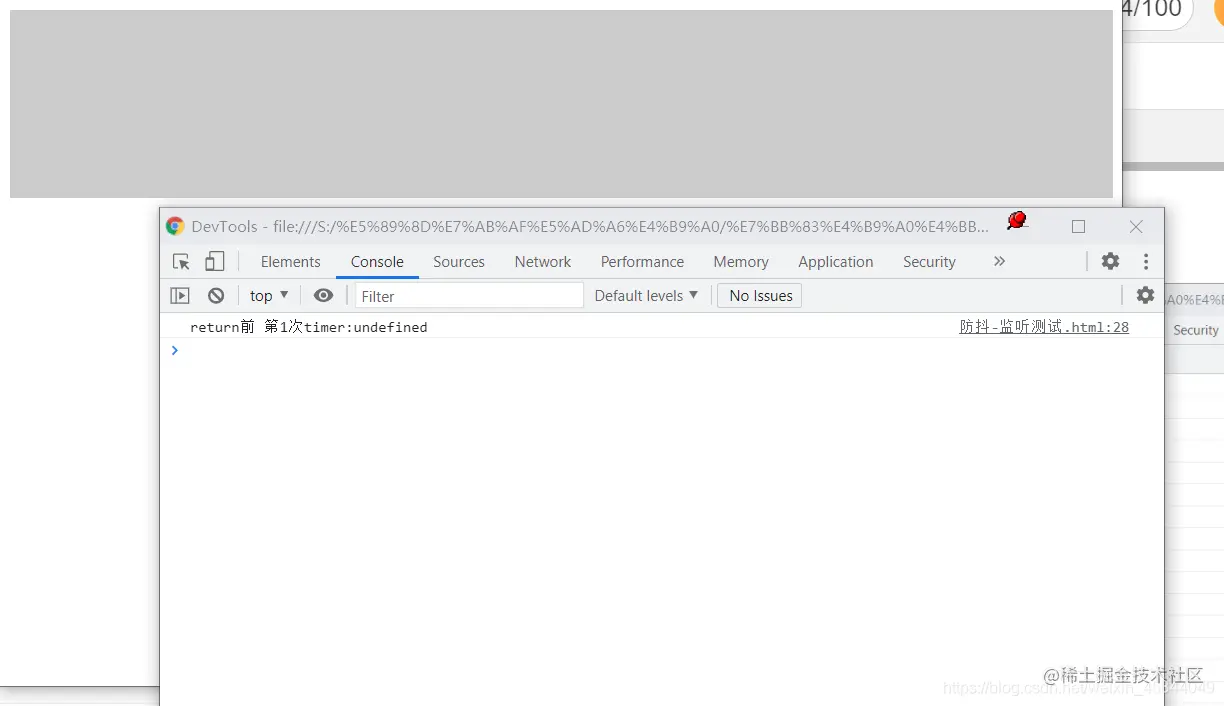
Task: Open the Default levels dropdown
Action: click(646, 296)
